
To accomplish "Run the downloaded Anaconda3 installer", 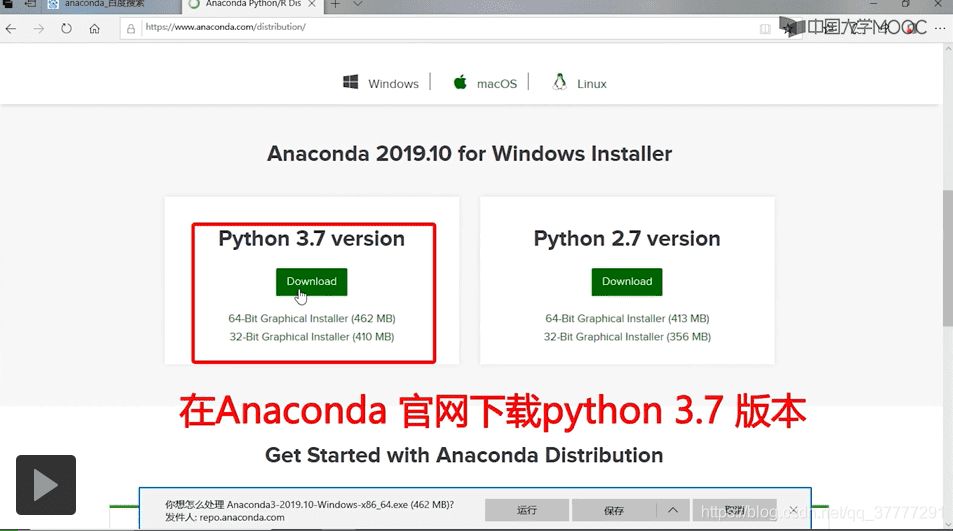I will tap(527, 510).
